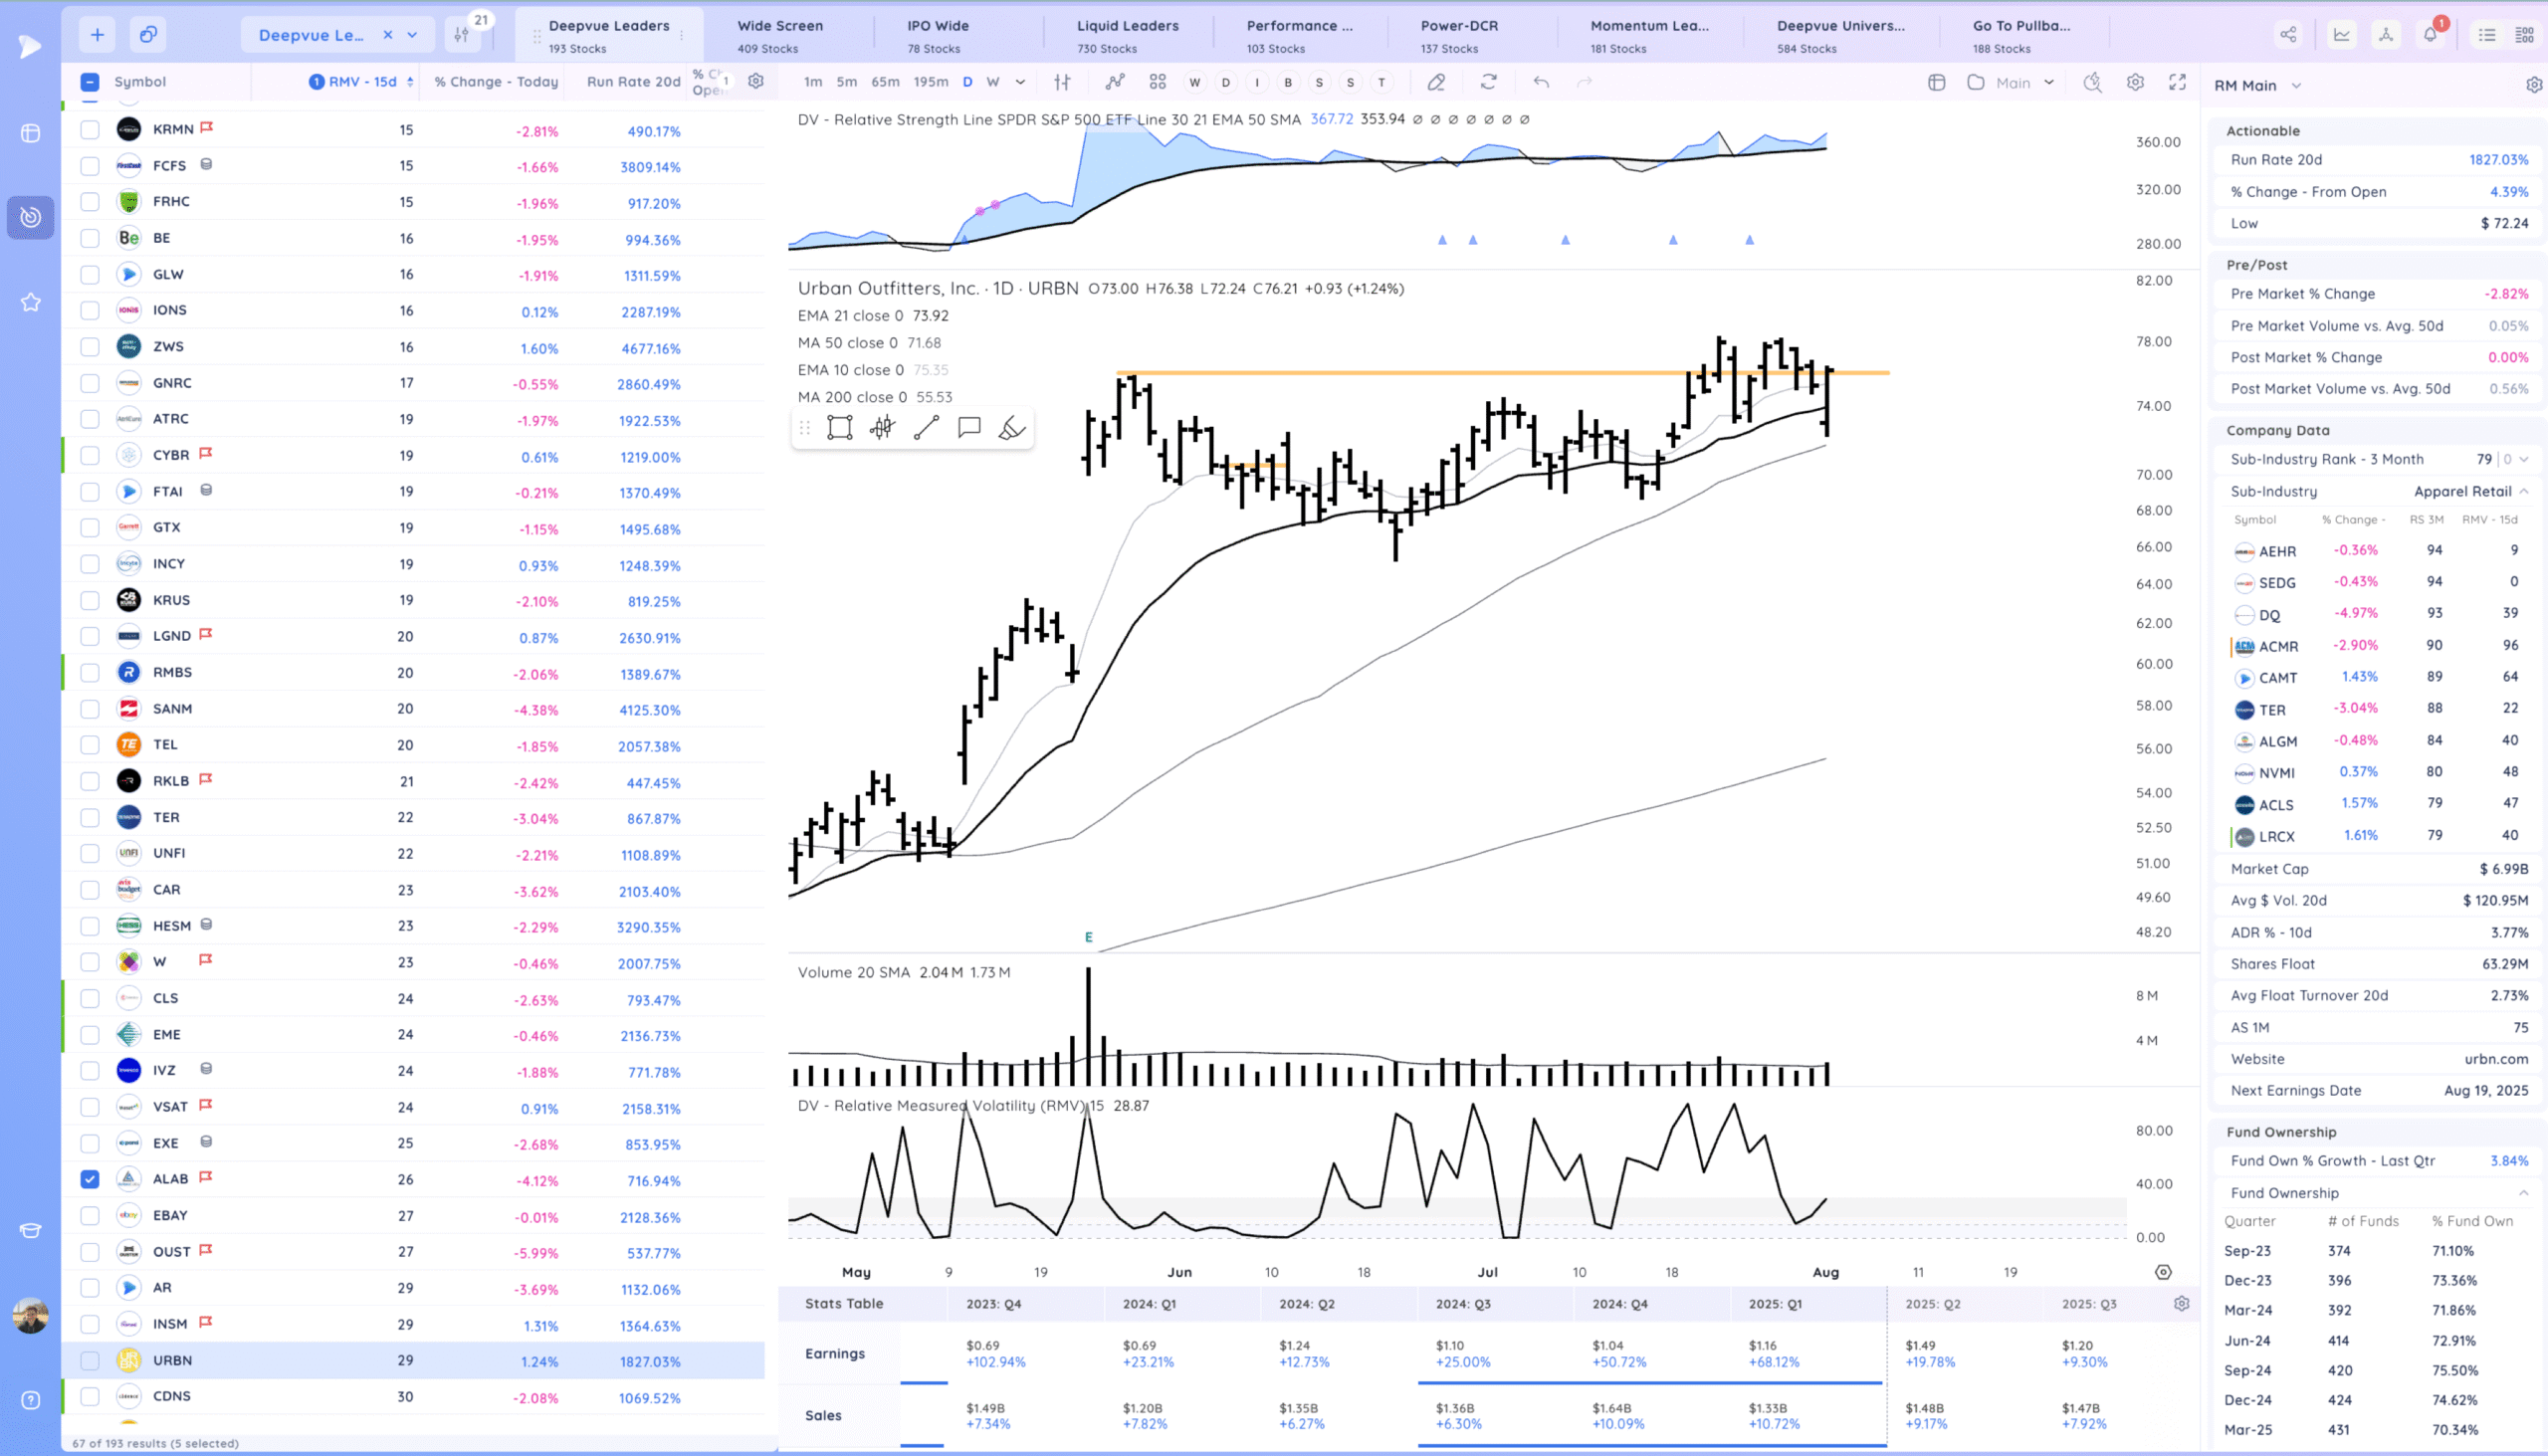Enter fullscreen chart mode
Screen dimensions: 2548x1456
coord(2177,82)
